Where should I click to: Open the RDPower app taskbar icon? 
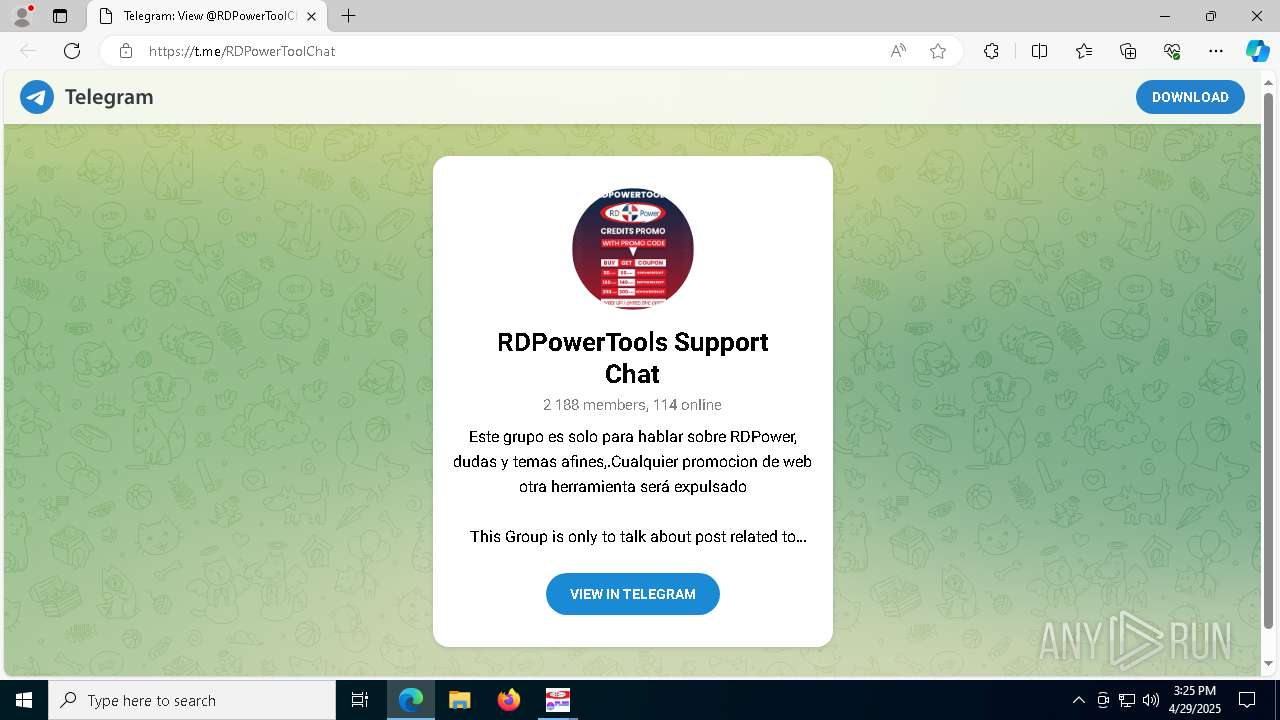point(557,700)
